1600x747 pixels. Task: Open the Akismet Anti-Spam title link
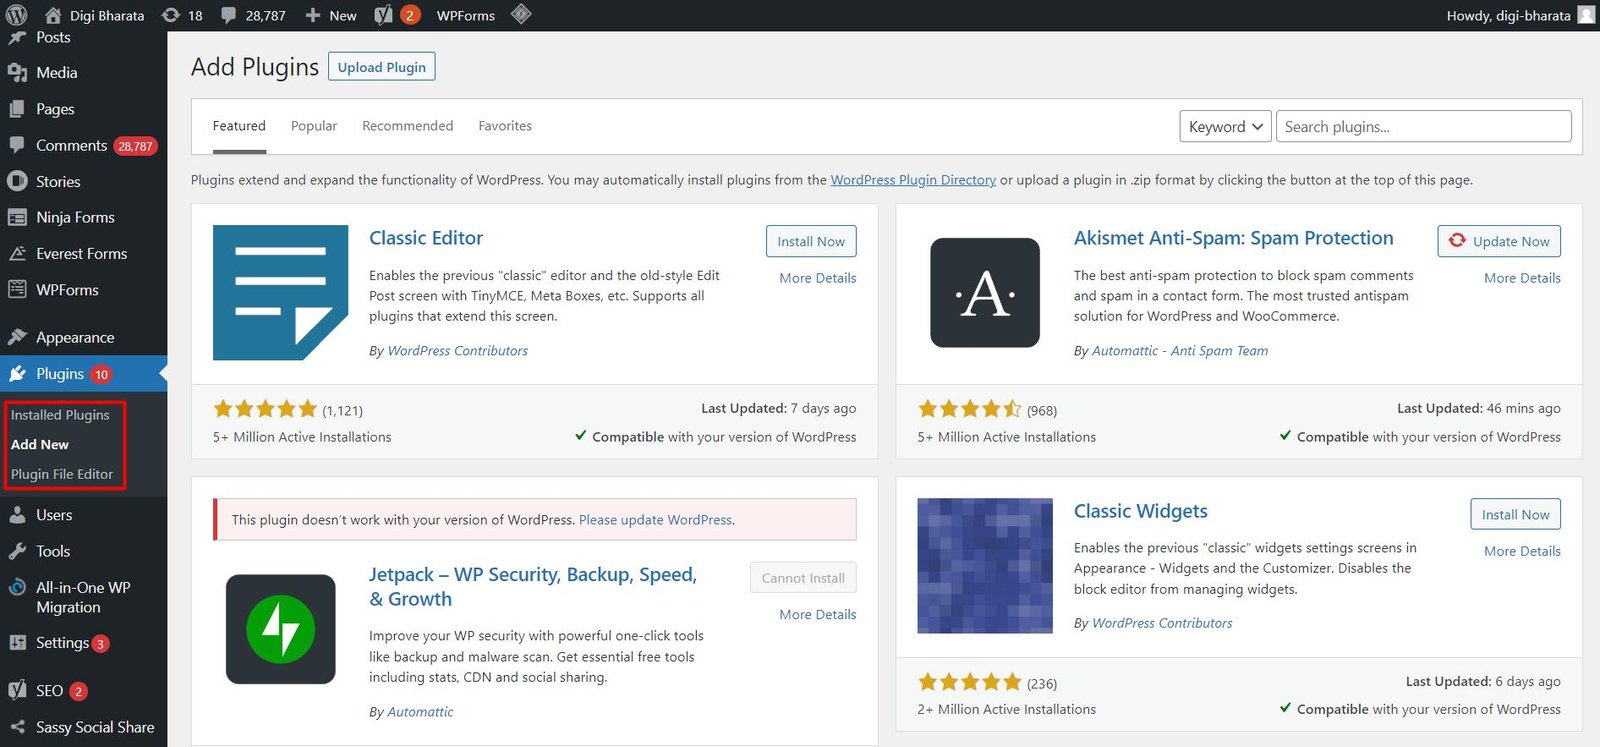coord(1233,238)
